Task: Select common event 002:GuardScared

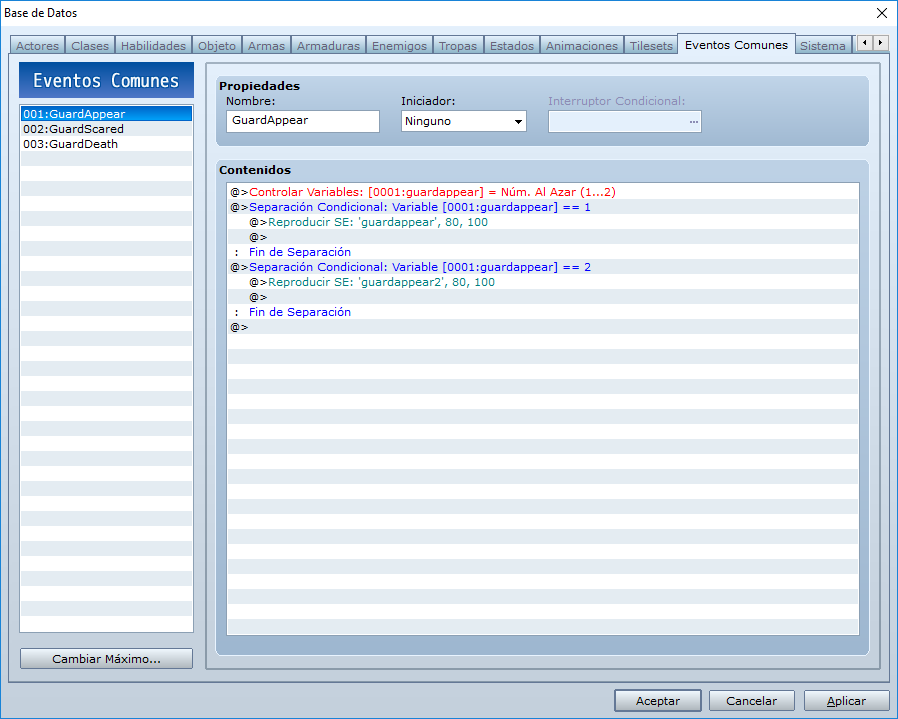Action: coord(107,129)
